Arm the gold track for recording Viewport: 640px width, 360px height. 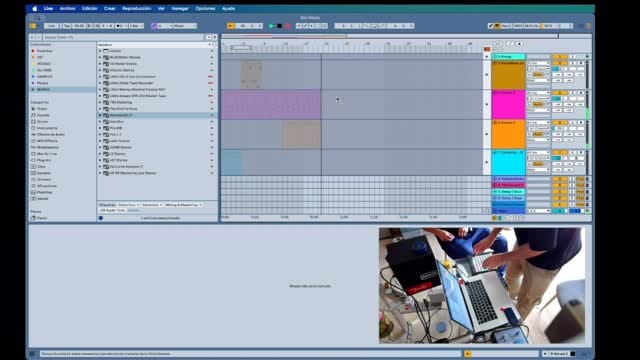581,63
